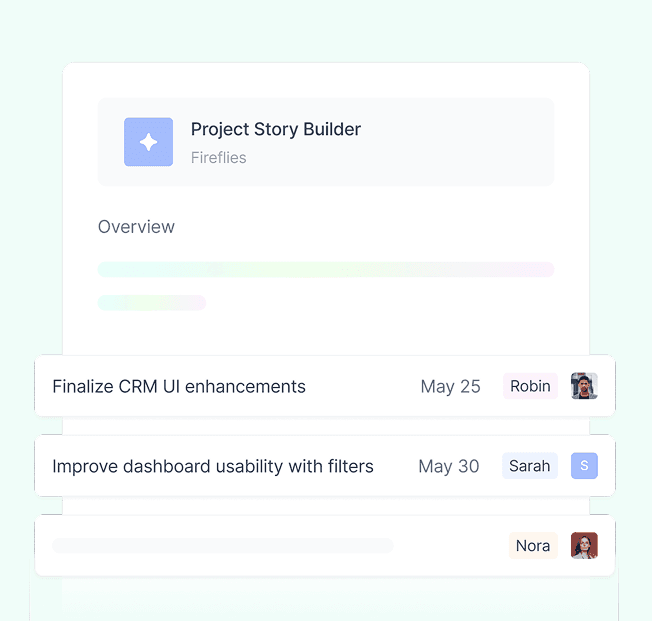Click the blue sparkle app icon
Image resolution: width=652 pixels, height=621 pixels.
[x=148, y=142]
